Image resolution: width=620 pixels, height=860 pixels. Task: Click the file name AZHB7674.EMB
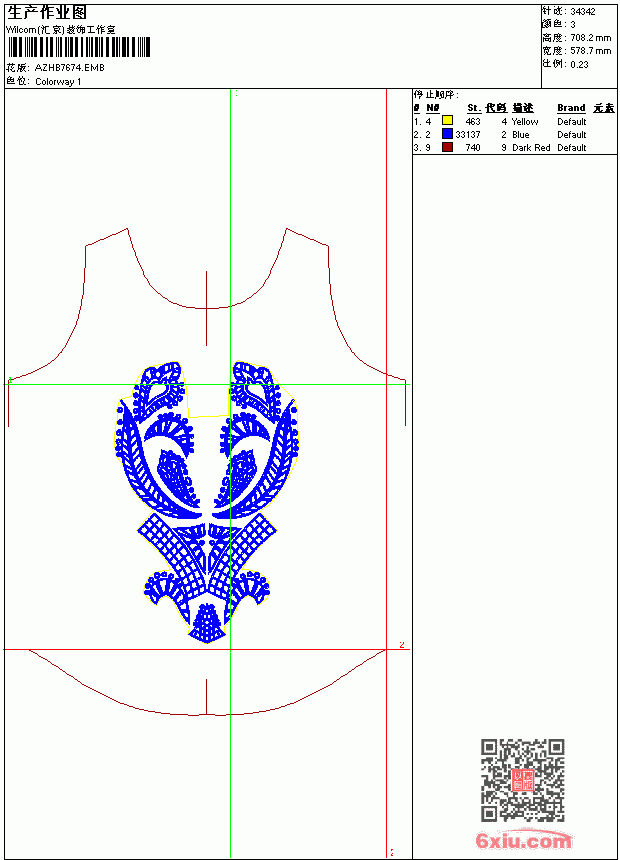tap(69, 68)
